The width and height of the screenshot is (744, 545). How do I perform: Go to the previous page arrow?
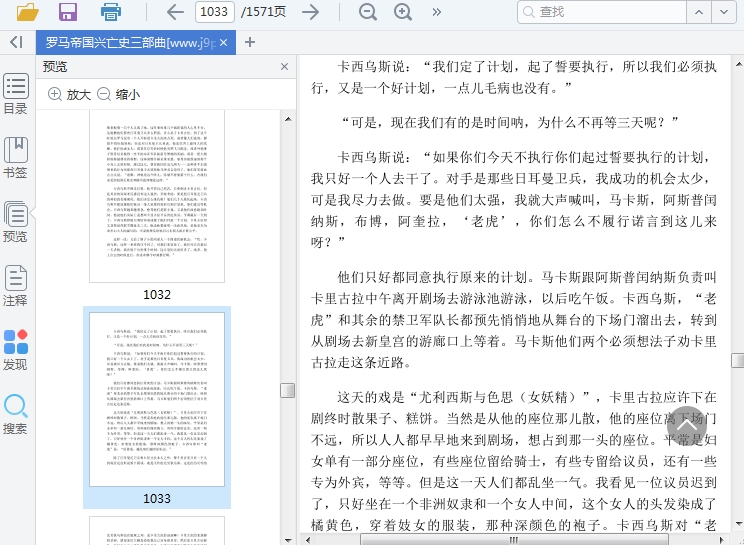[175, 12]
